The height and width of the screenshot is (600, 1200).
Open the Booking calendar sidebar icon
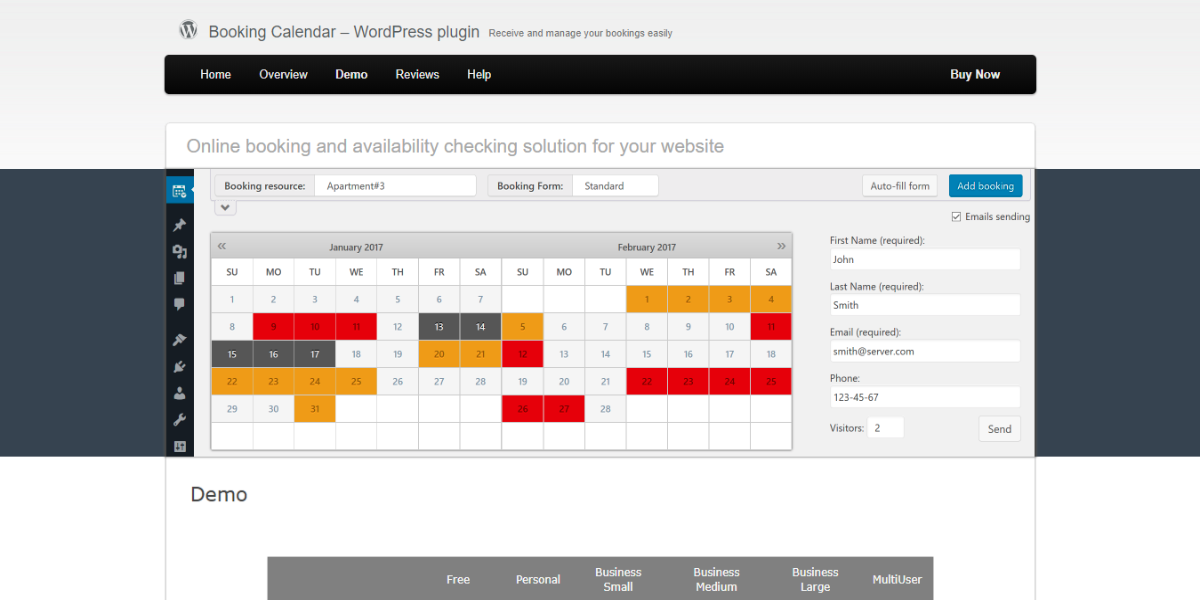point(180,191)
